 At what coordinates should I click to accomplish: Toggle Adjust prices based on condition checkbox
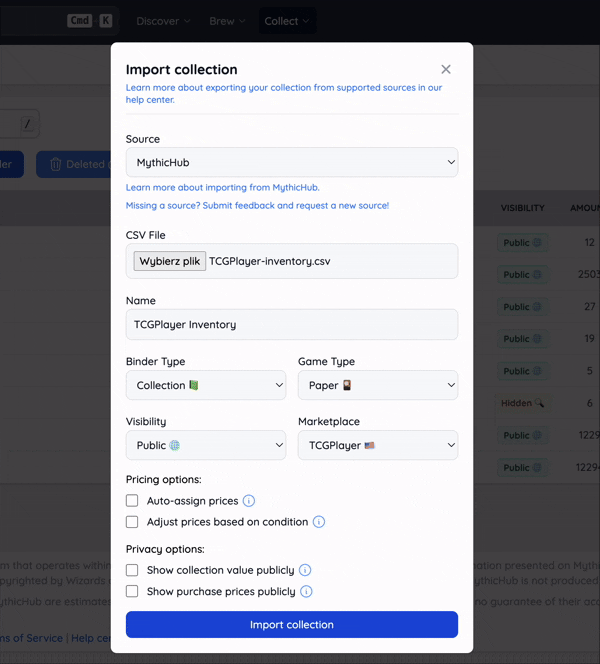132,522
